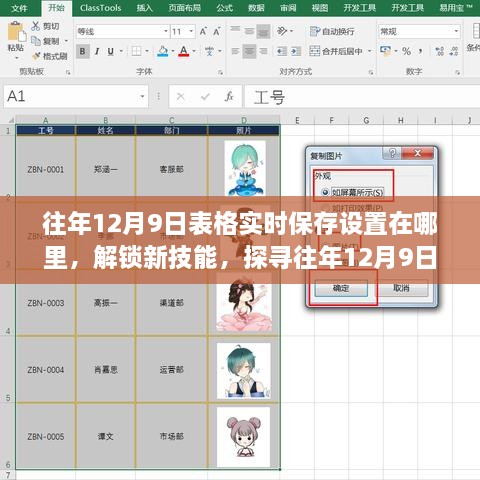Toggle Italic formatting
Screen dimensions: 480x480
97,51
